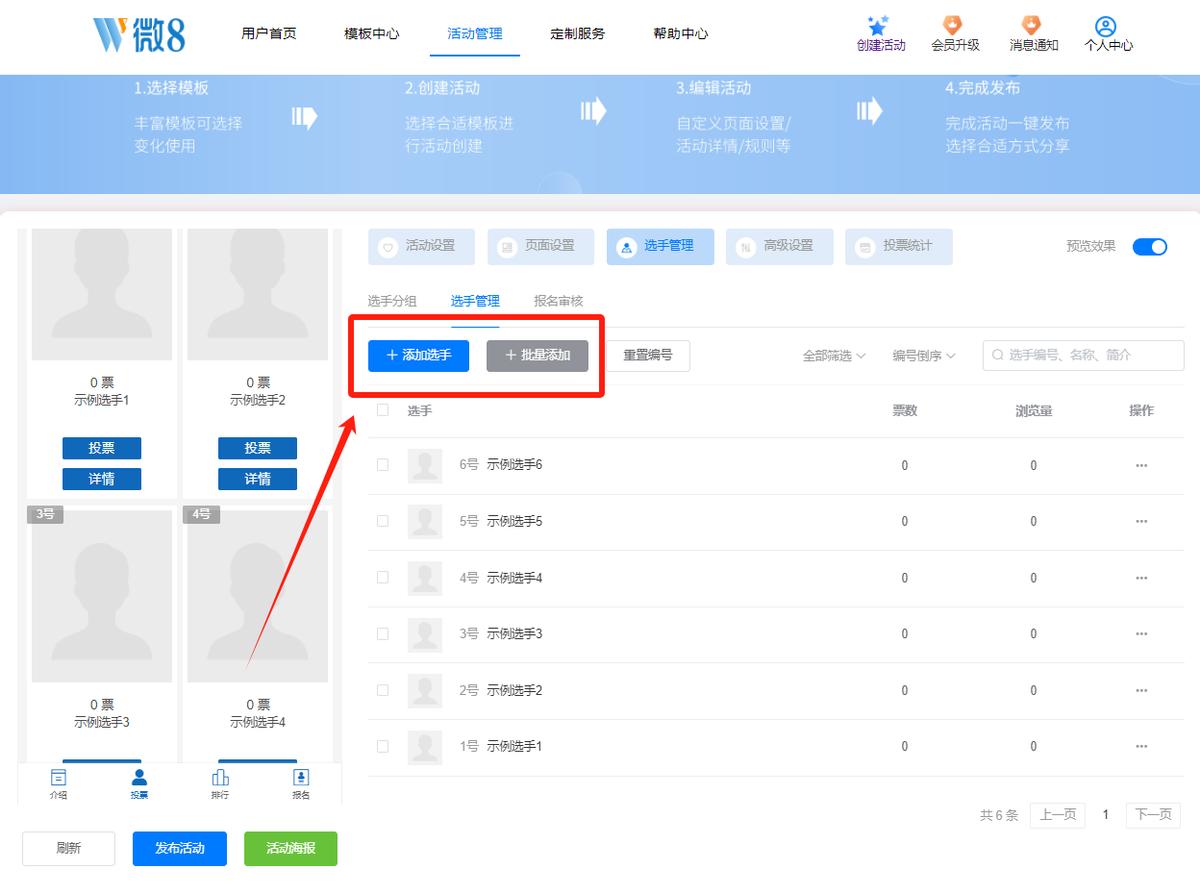Open more actions for 示例选手5
1200x888 pixels.
1141,521
